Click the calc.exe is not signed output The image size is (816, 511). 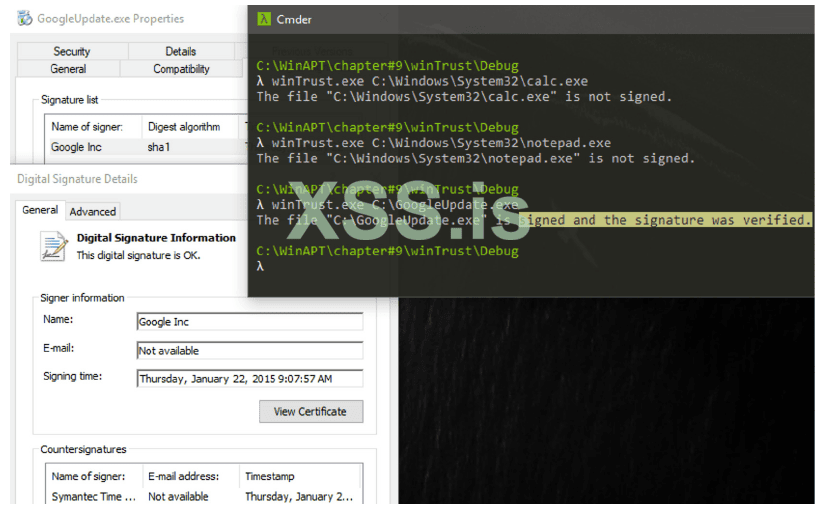tap(464, 97)
